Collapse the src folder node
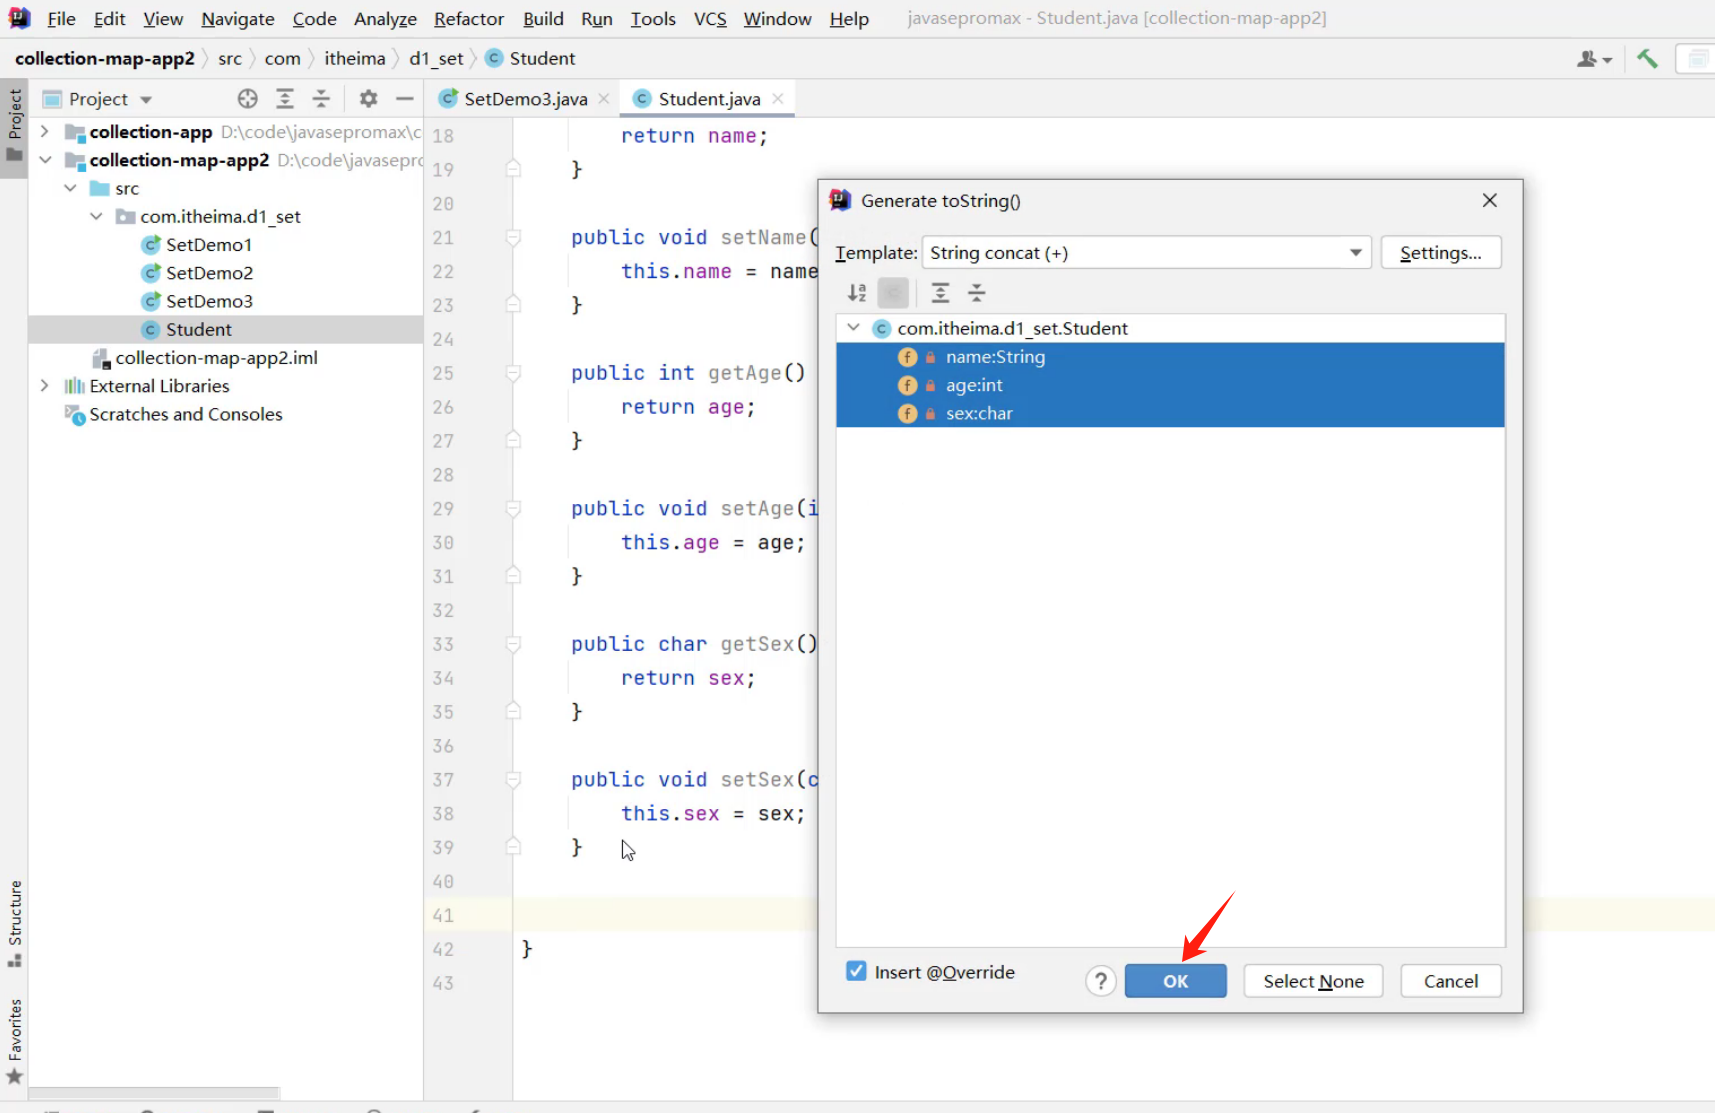1715x1113 pixels. [x=70, y=188]
